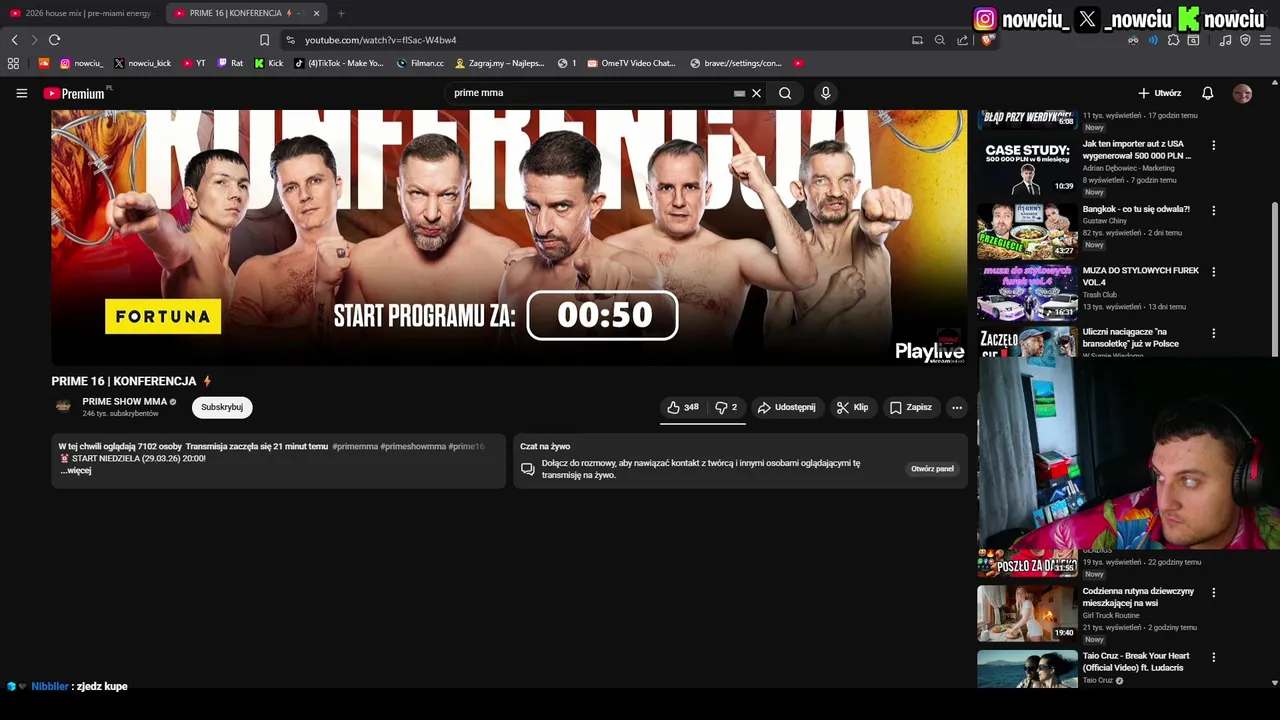Open the YouTube guide hamburger menu
Image resolution: width=1280 pixels, height=720 pixels.
click(21, 93)
